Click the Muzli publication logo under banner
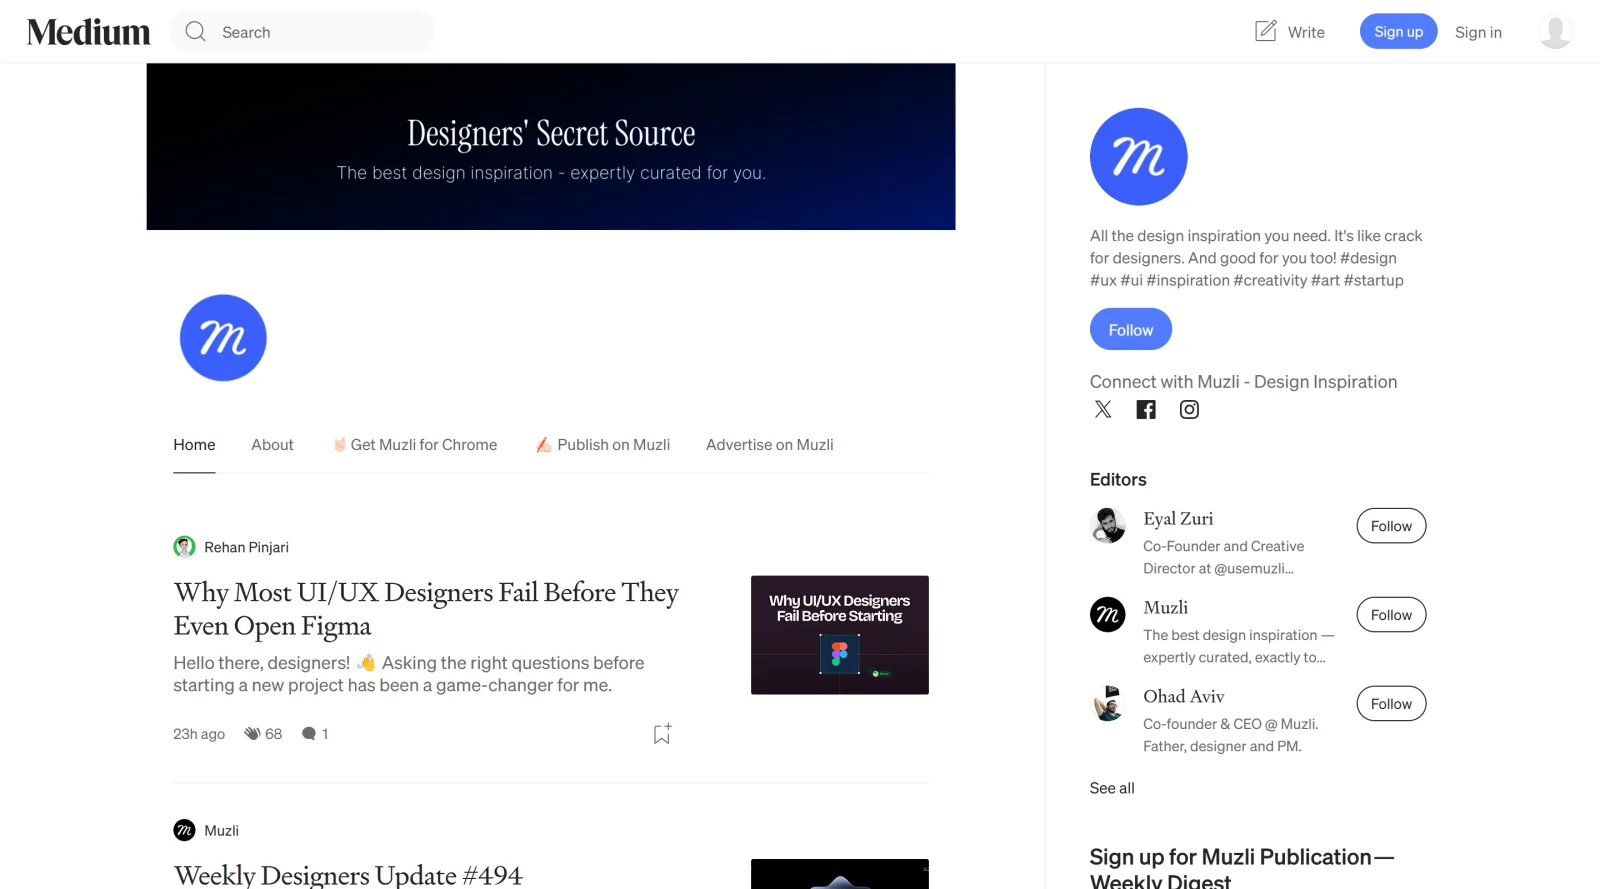This screenshot has width=1600, height=889. pyautogui.click(x=223, y=338)
